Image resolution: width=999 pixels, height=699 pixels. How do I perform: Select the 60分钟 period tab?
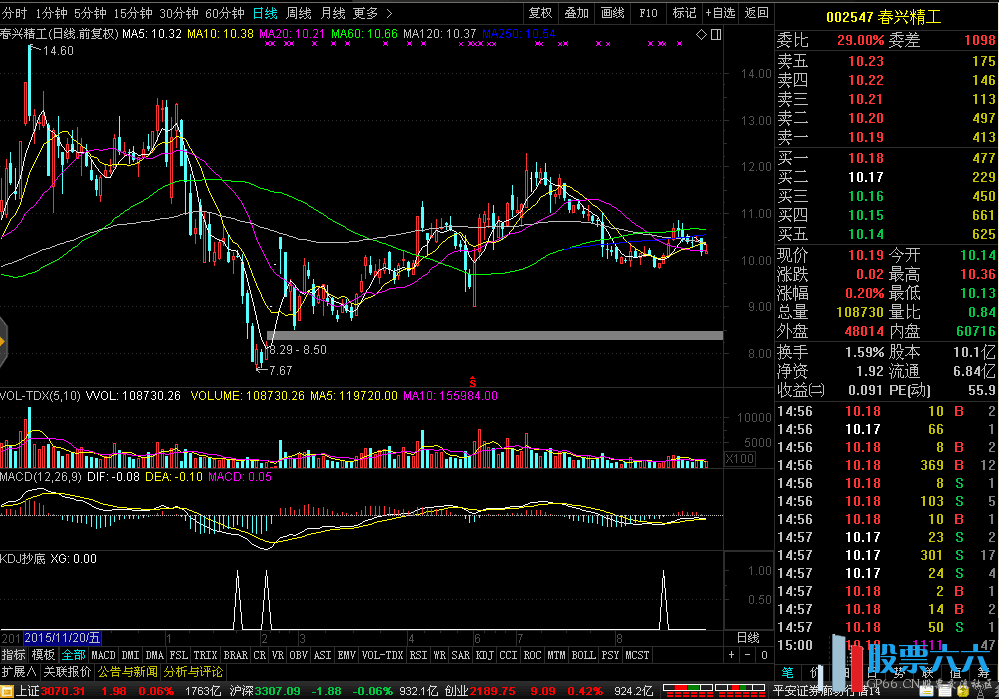click(225, 13)
